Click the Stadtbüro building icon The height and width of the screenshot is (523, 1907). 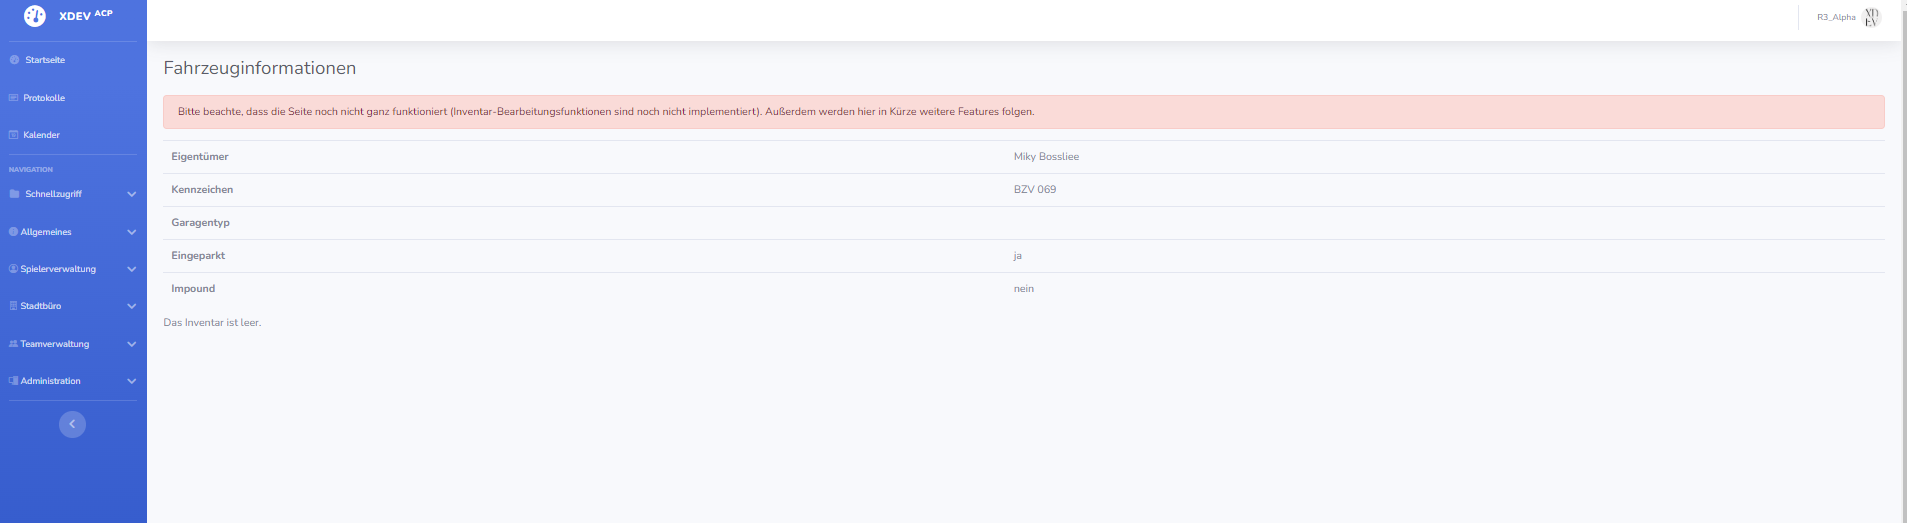(x=13, y=306)
